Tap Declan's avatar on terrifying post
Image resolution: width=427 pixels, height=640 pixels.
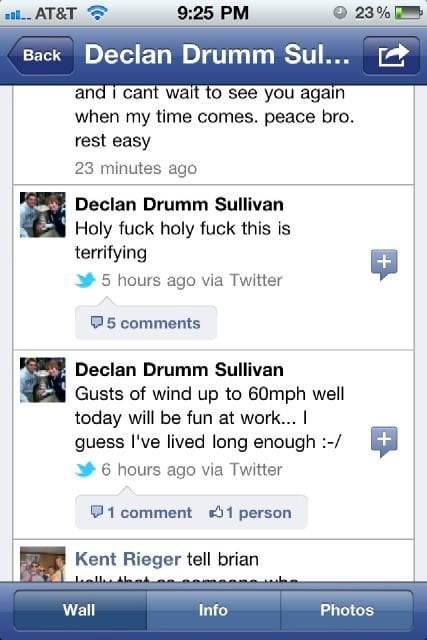(x=43, y=215)
